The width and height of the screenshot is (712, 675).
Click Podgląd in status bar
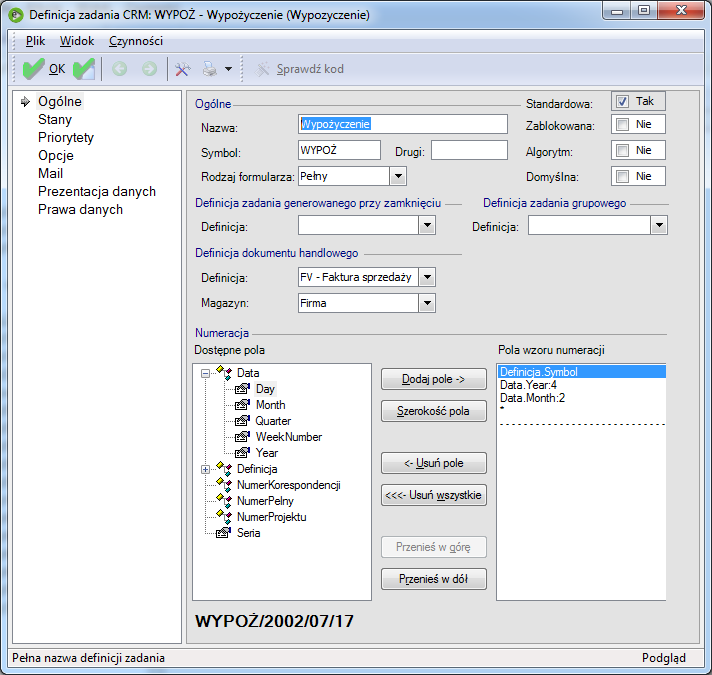(x=663, y=658)
